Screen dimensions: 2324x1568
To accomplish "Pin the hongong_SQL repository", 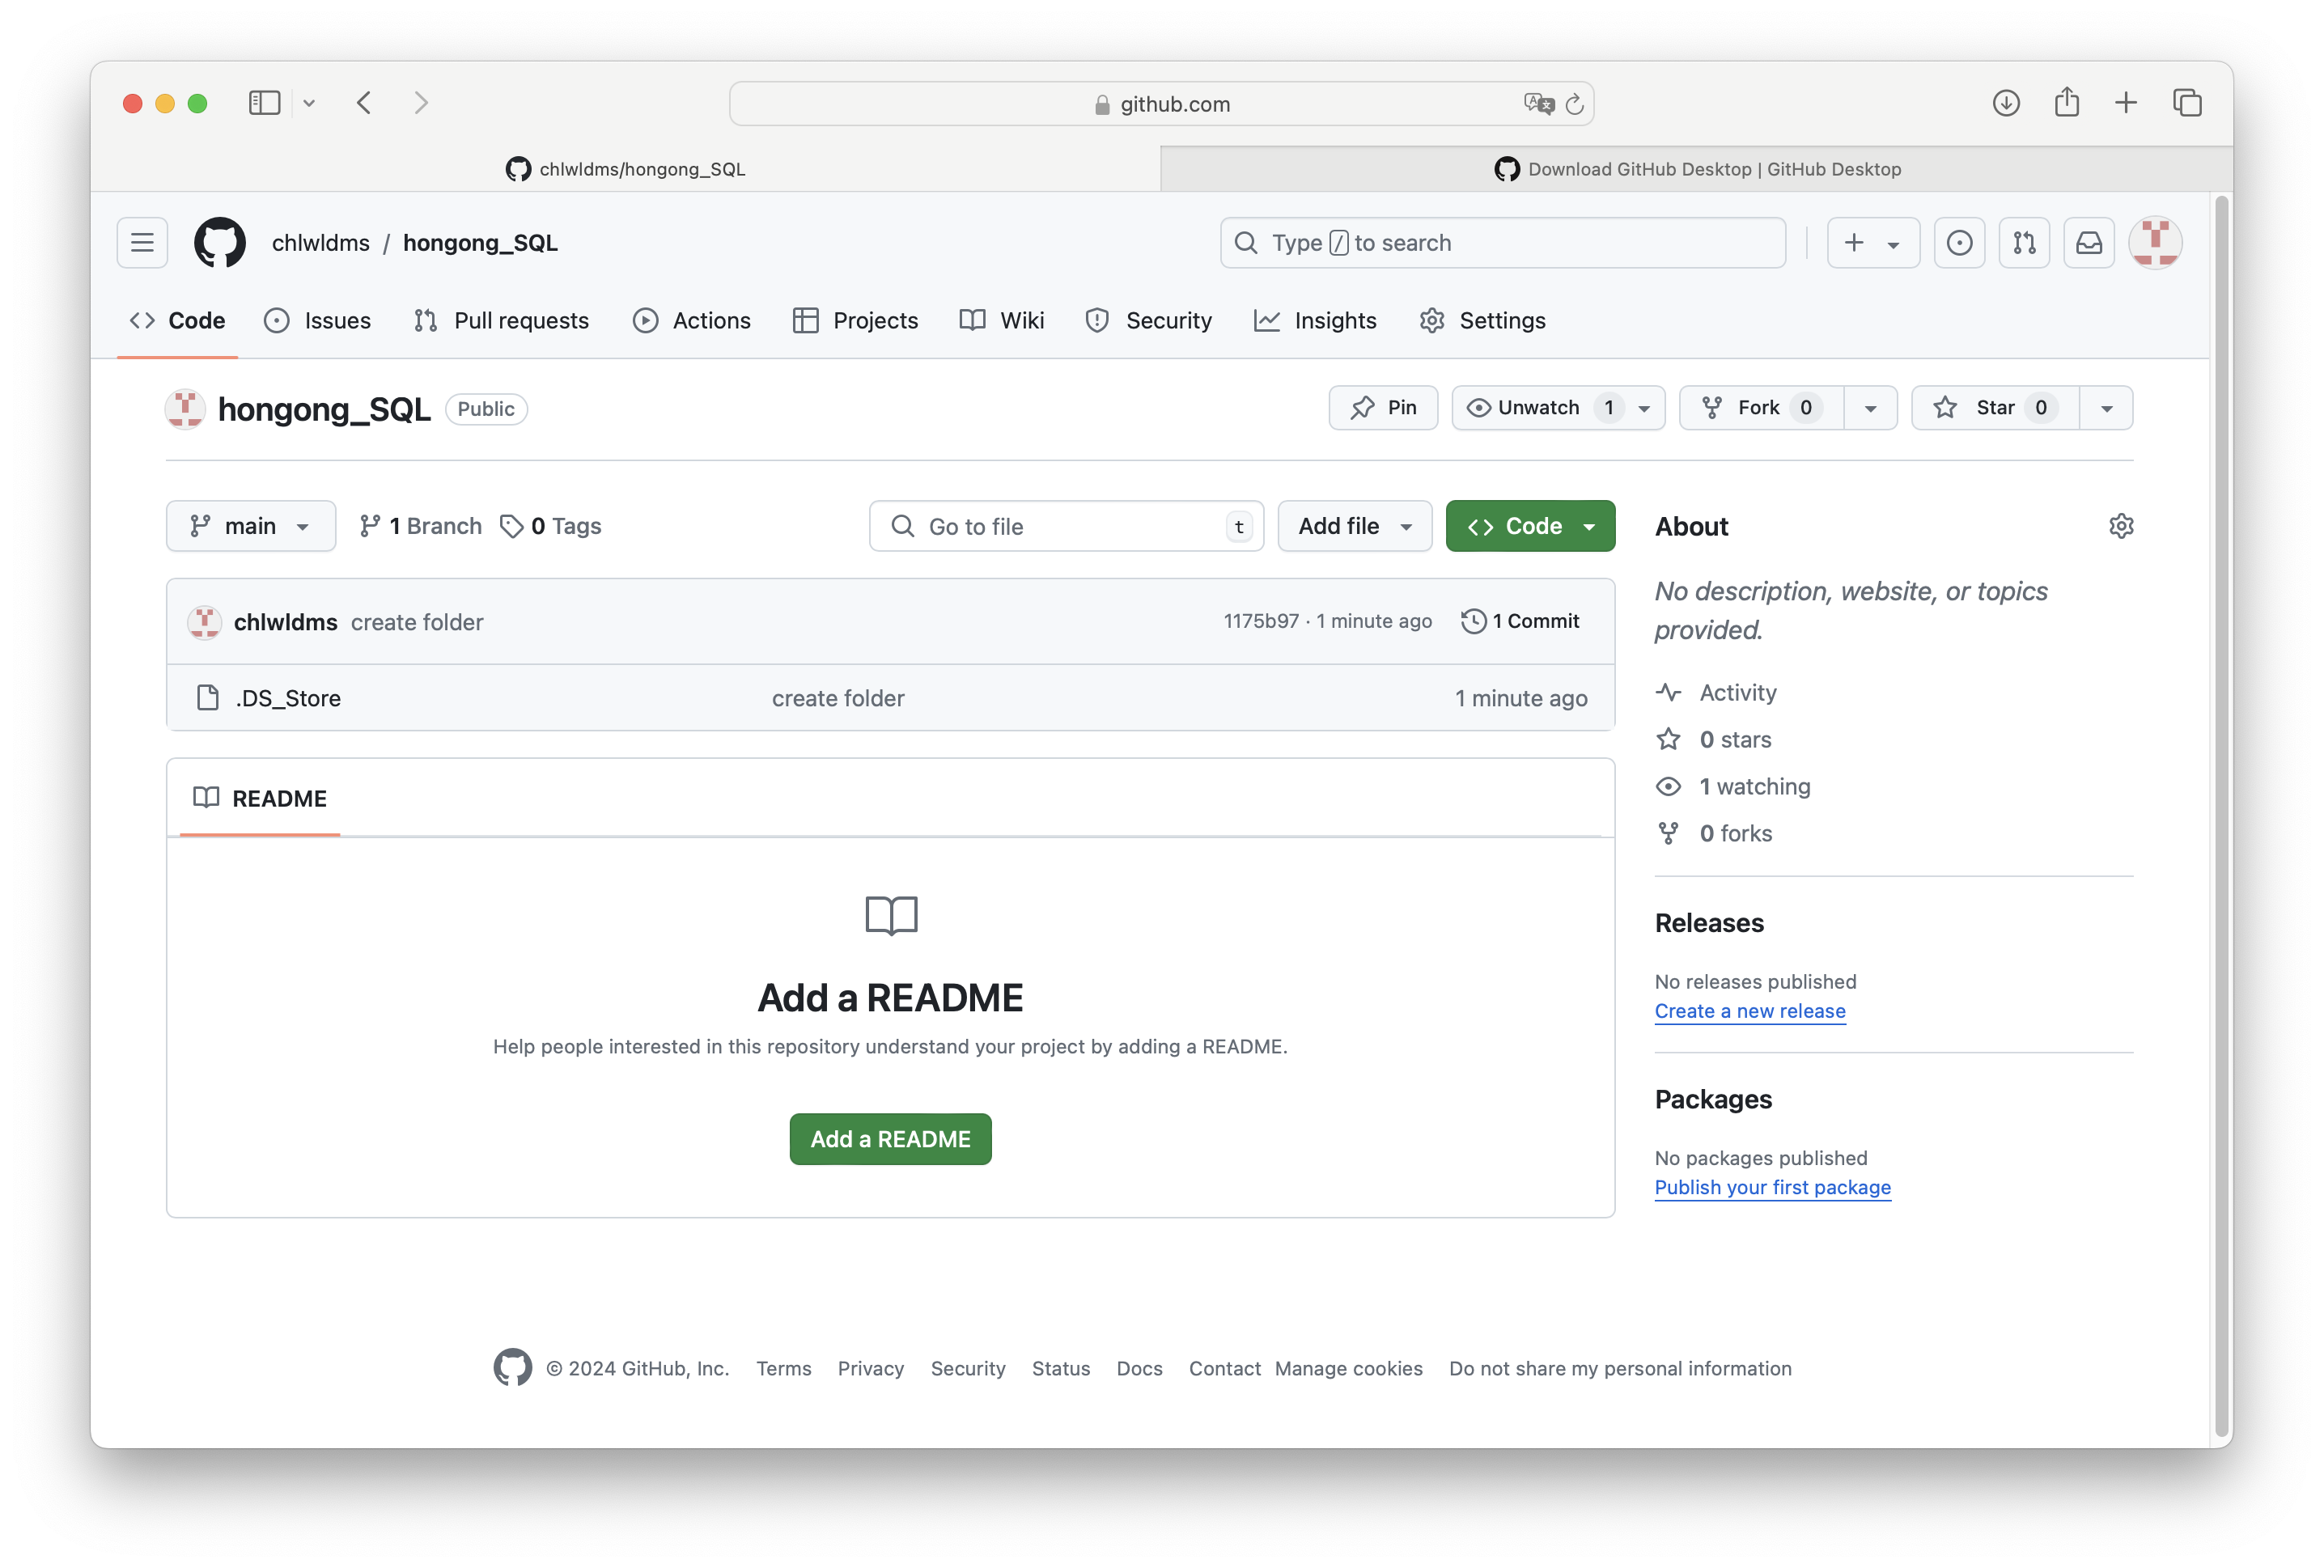I will [x=1383, y=408].
